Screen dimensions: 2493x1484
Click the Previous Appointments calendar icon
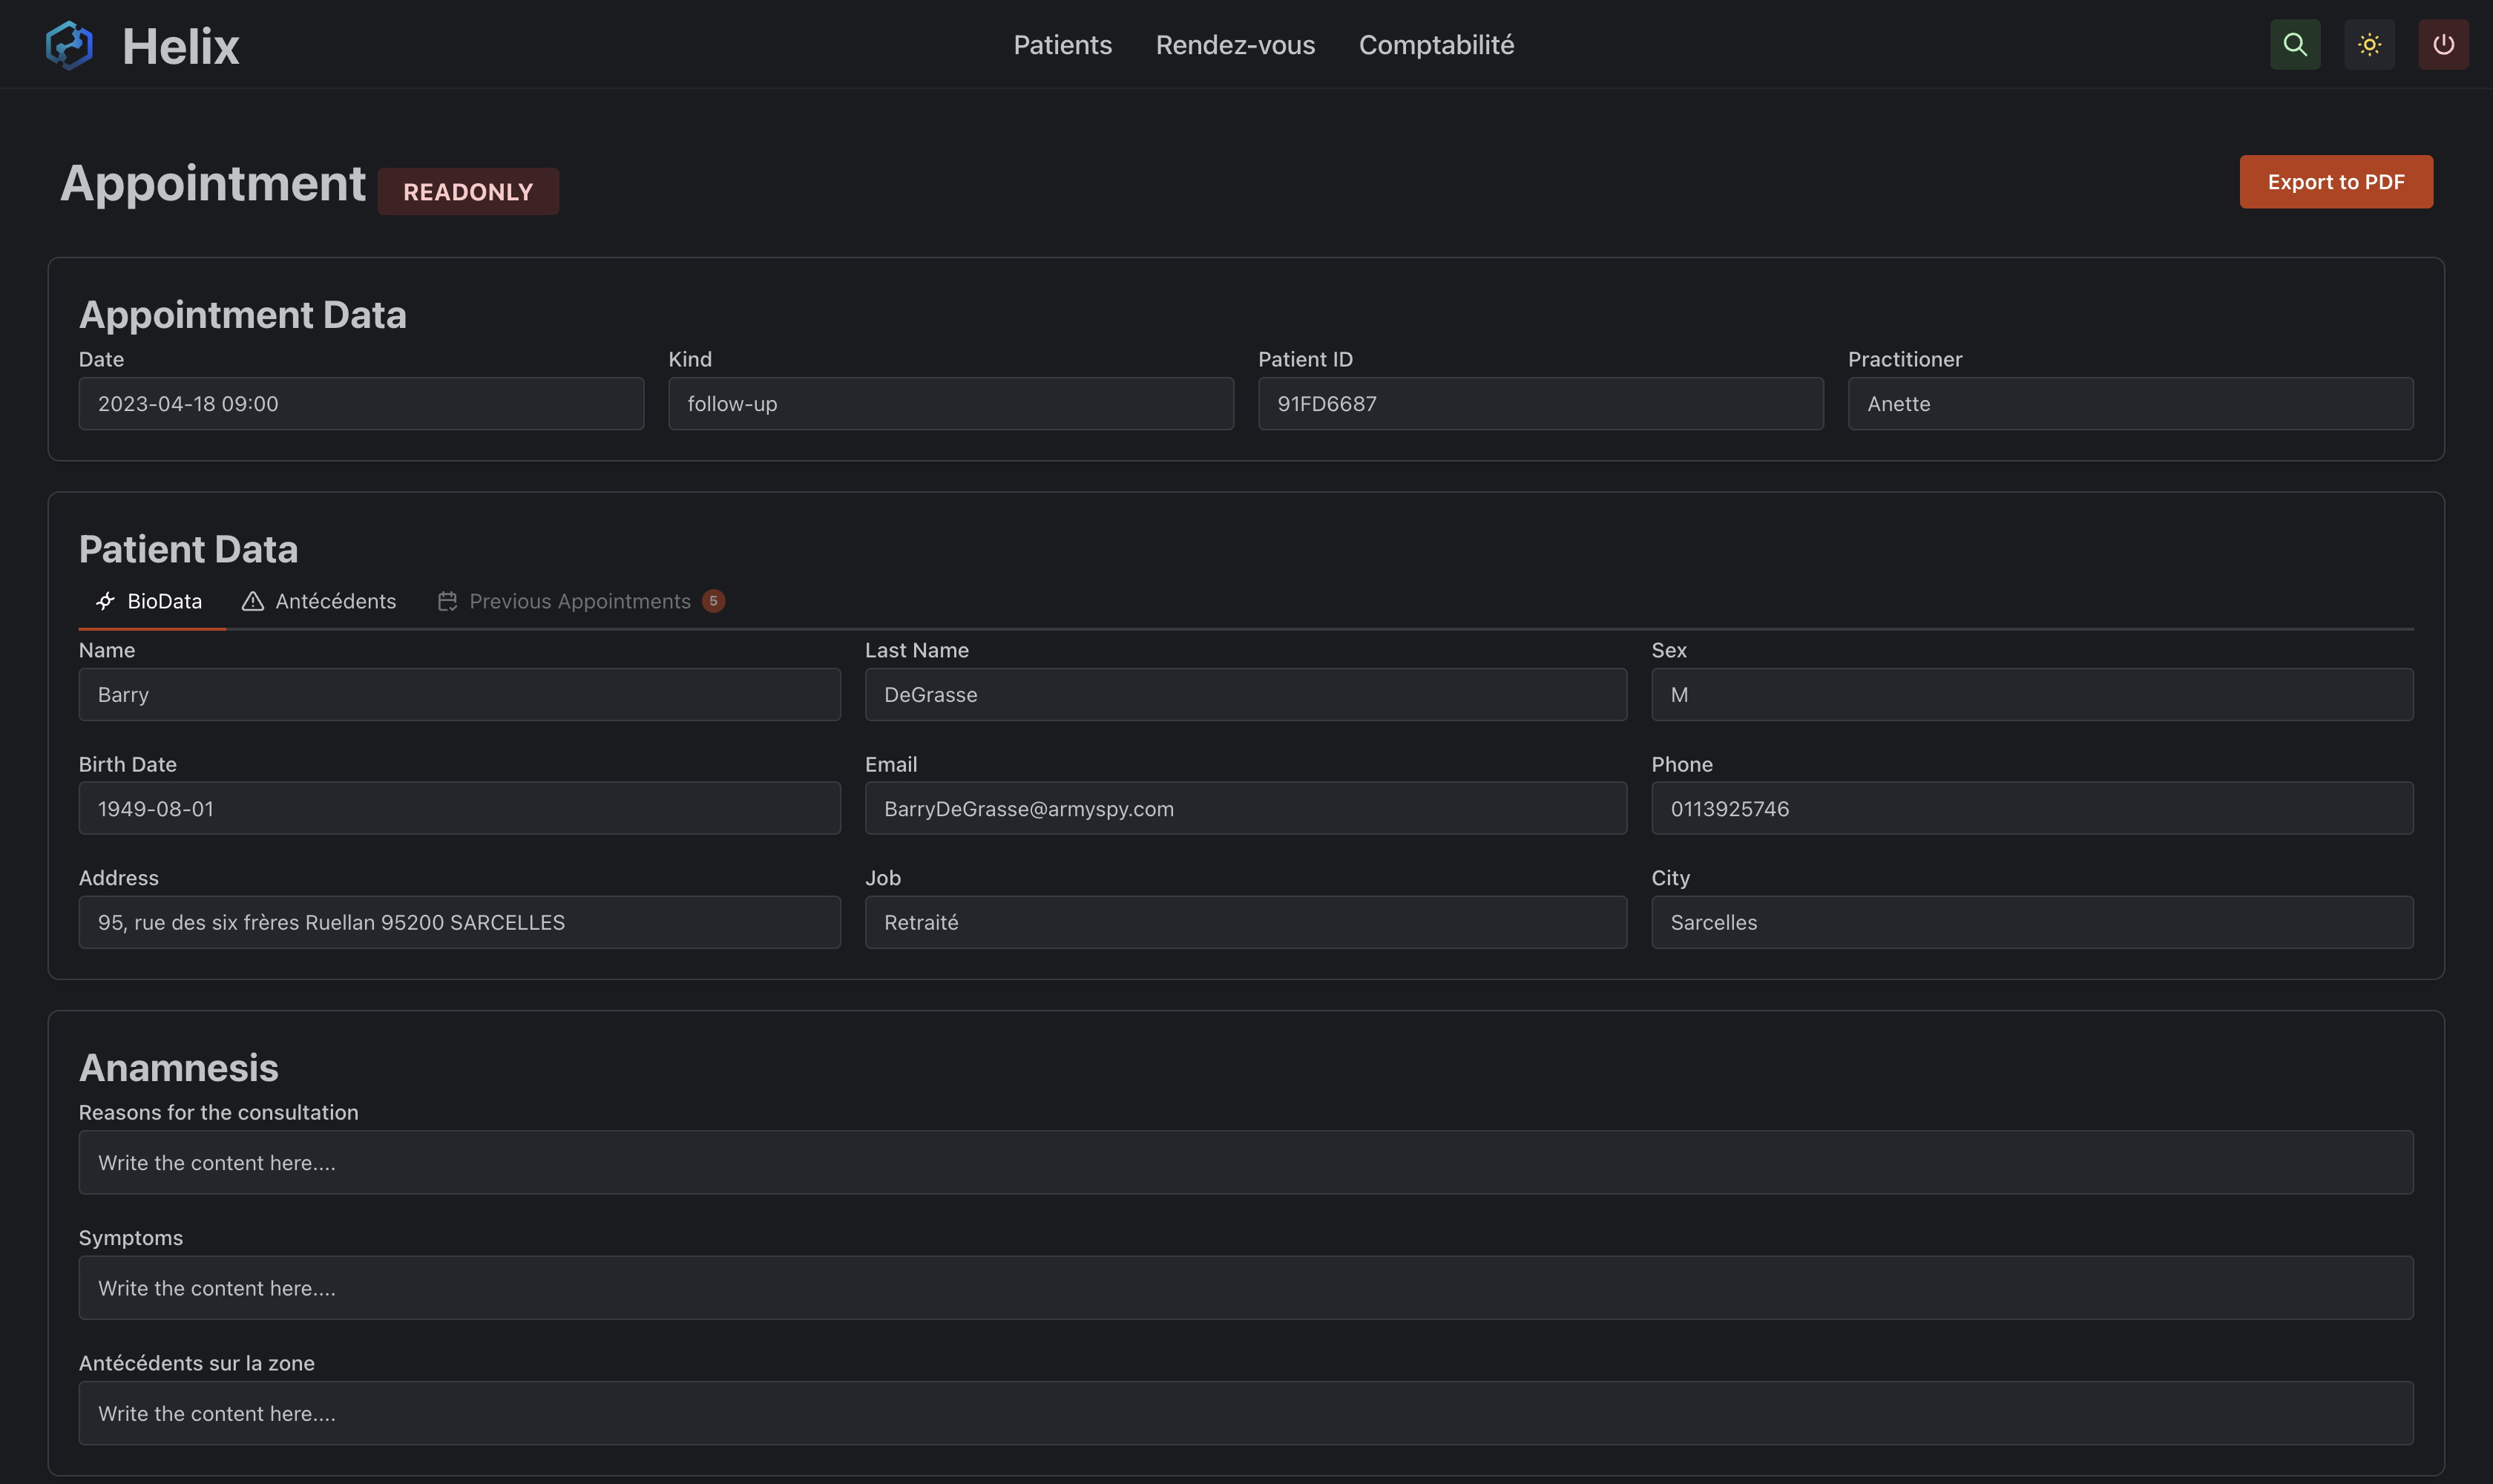(x=447, y=601)
